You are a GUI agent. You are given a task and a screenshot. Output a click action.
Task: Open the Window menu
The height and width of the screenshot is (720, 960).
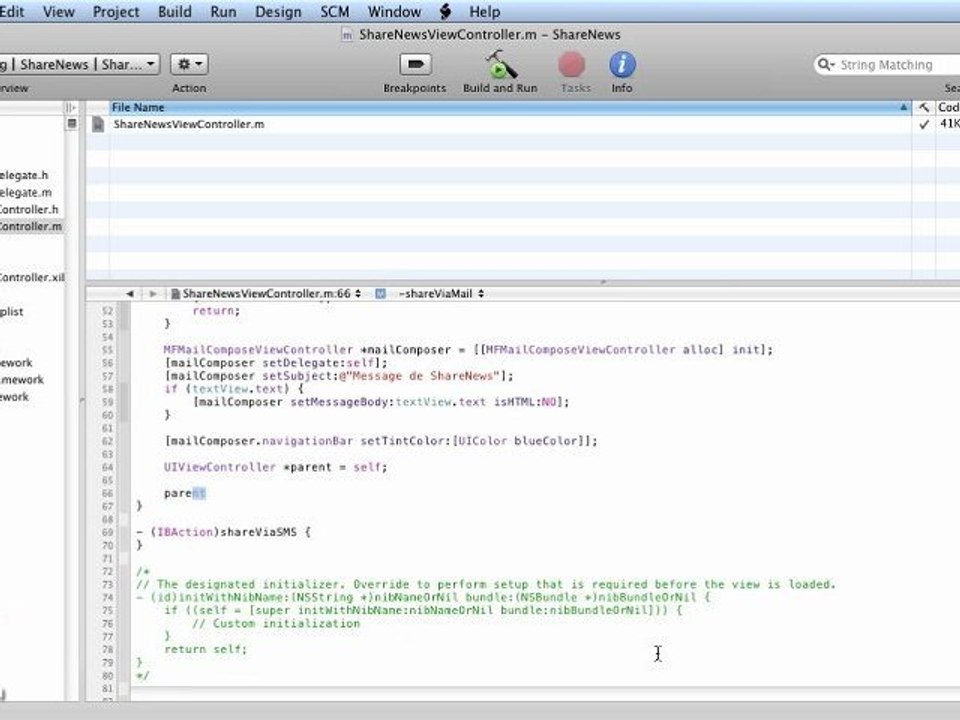click(394, 12)
